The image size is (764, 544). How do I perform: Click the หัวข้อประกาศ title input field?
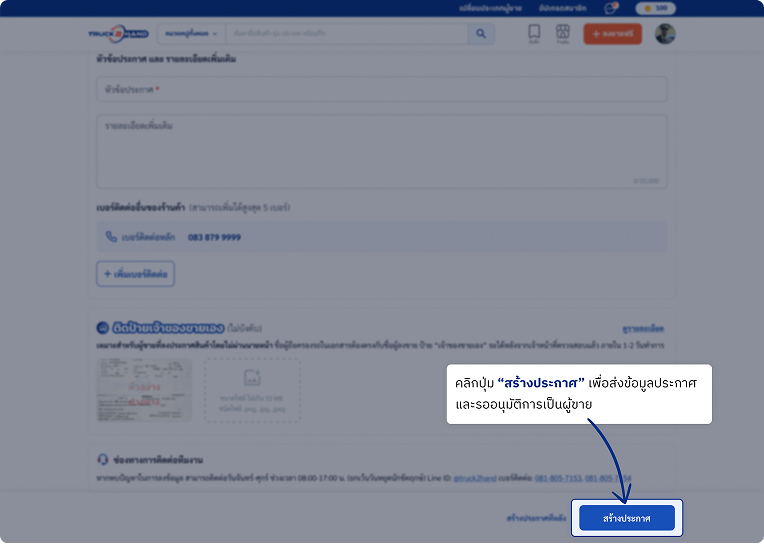click(x=382, y=89)
